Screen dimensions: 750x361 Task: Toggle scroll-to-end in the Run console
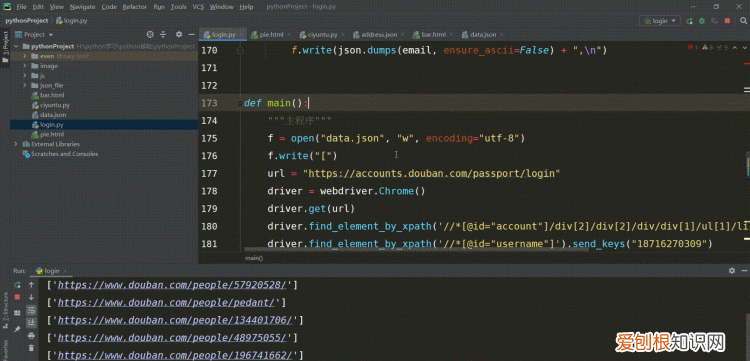tap(31, 322)
